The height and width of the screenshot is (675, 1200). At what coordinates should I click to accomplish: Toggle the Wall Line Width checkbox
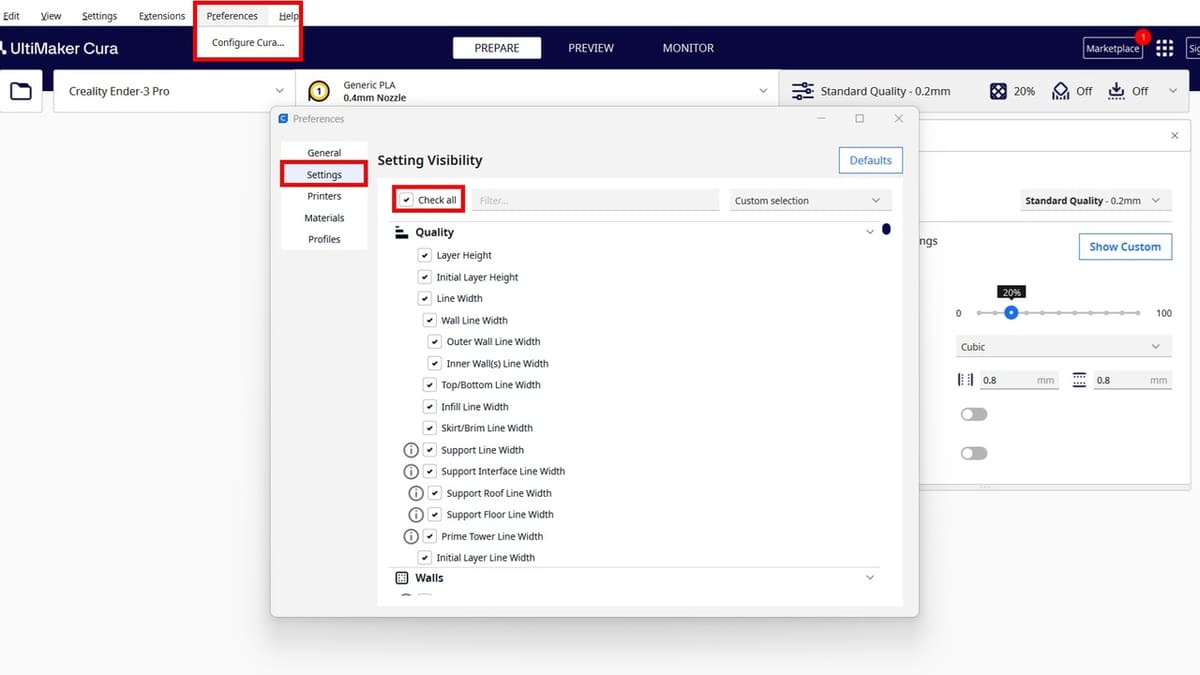(x=430, y=320)
